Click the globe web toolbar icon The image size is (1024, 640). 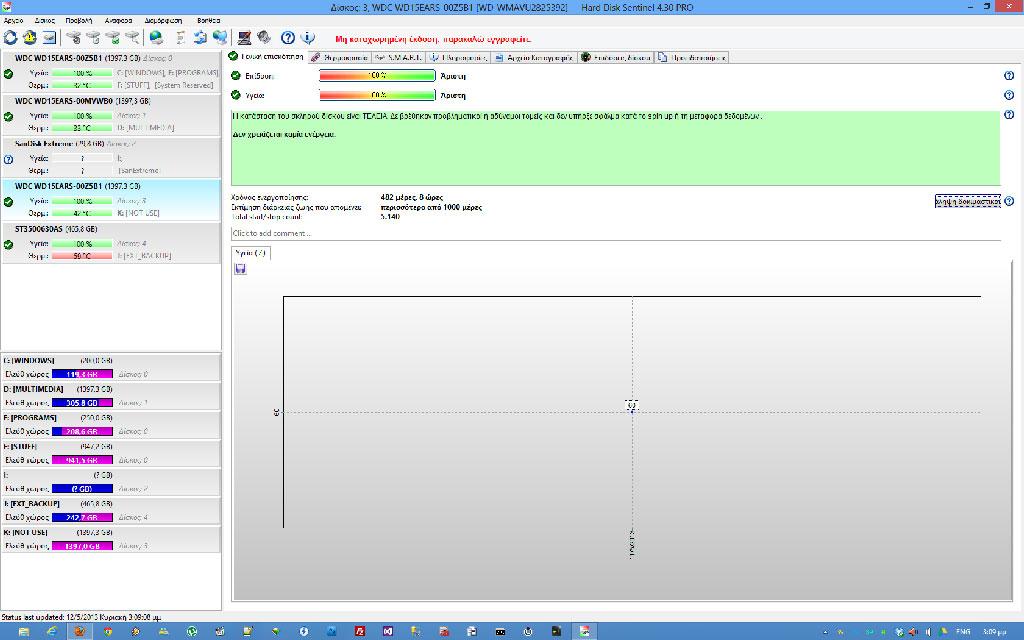coord(156,38)
